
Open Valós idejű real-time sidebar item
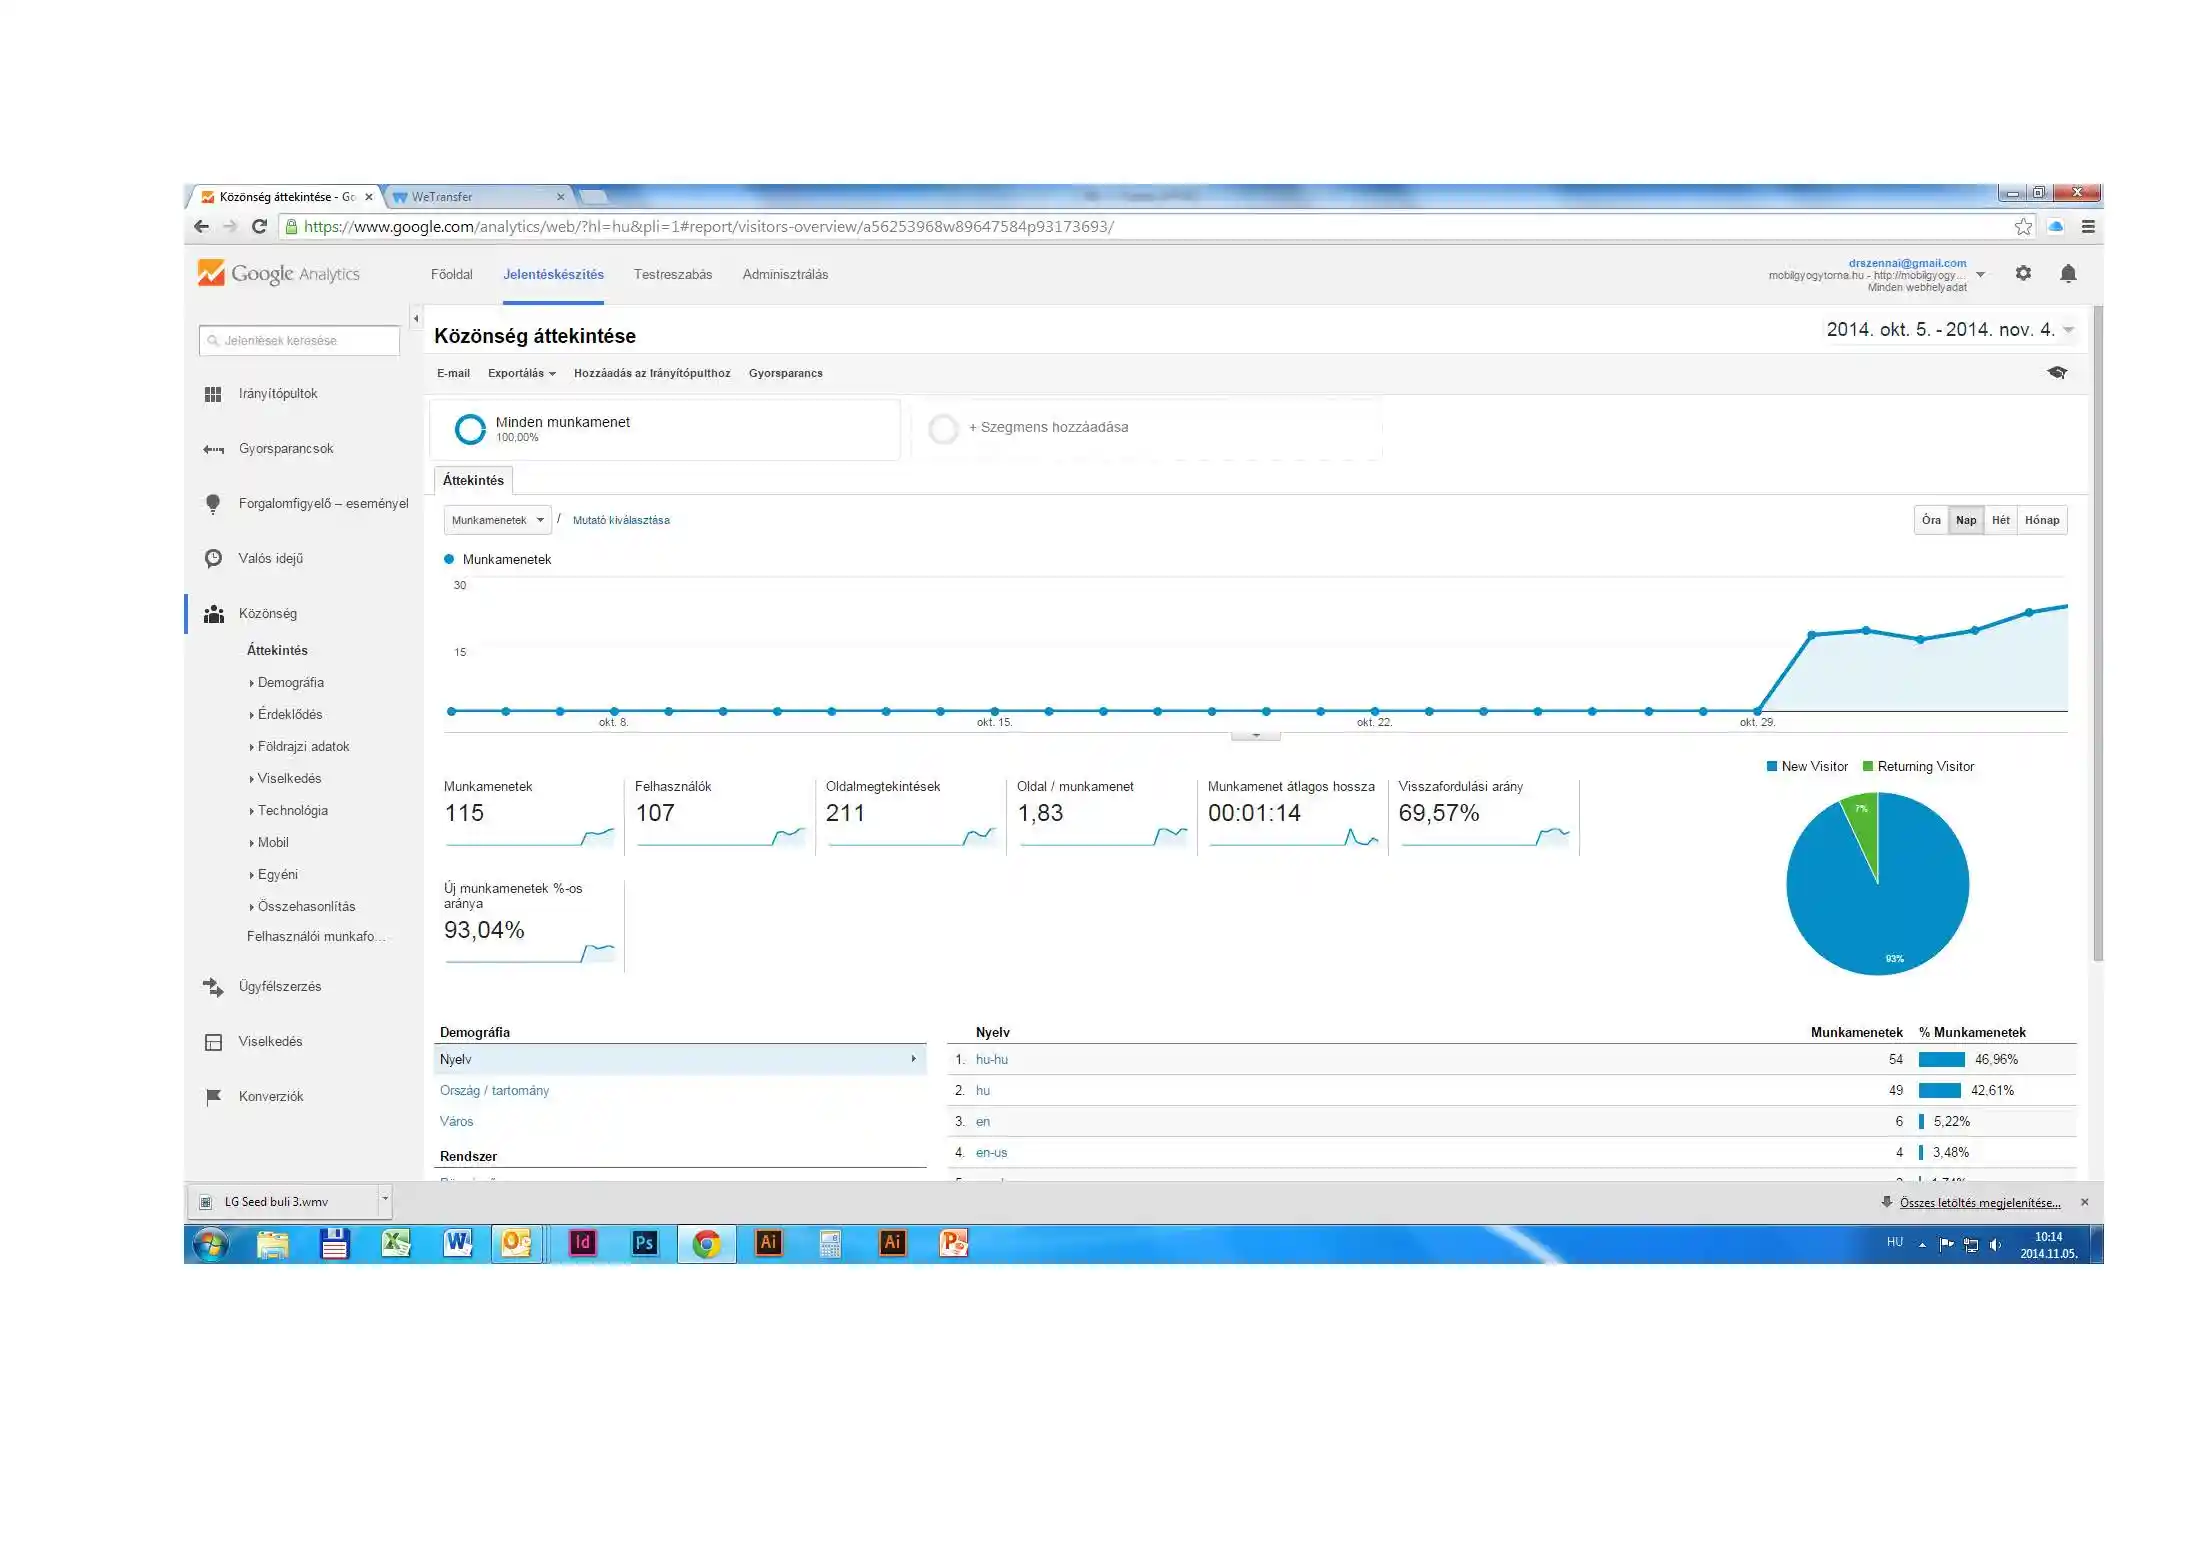[270, 558]
